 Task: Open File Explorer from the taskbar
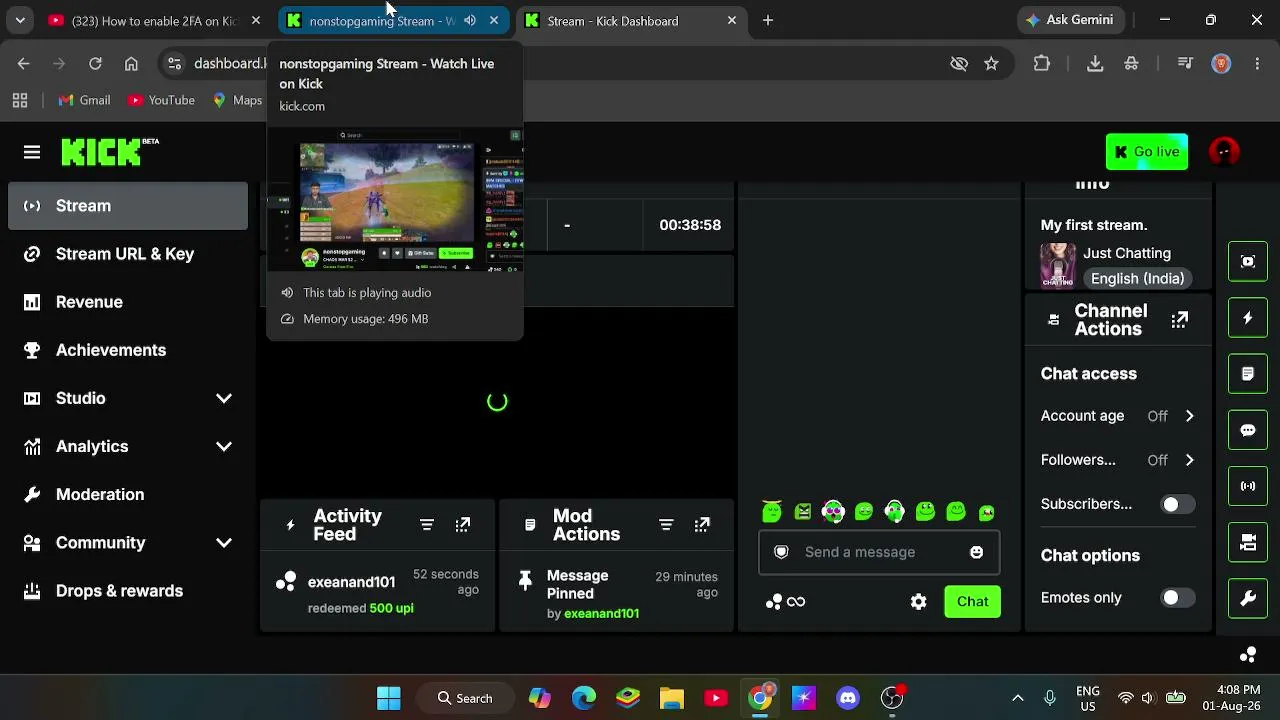(672, 698)
